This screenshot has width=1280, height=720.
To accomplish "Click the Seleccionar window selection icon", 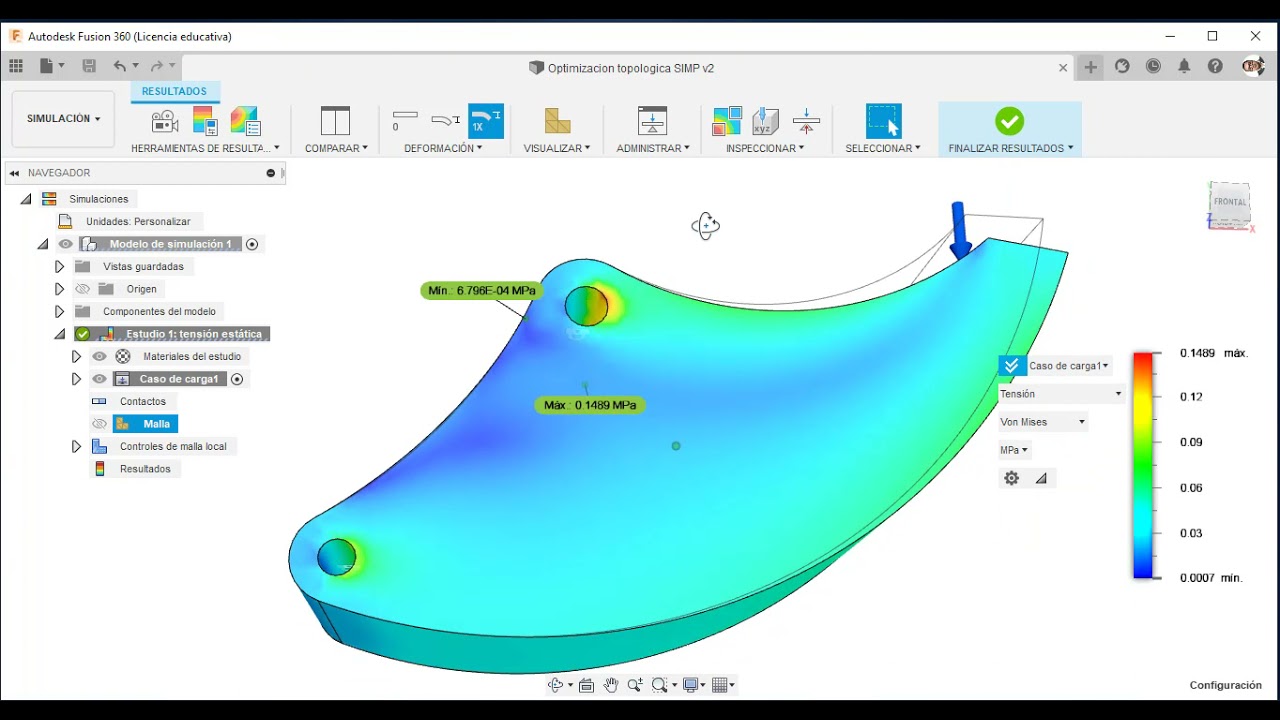I will click(883, 121).
